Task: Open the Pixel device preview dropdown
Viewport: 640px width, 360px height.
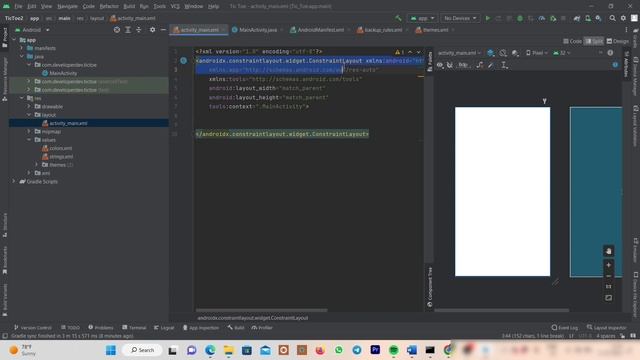Action: point(537,53)
